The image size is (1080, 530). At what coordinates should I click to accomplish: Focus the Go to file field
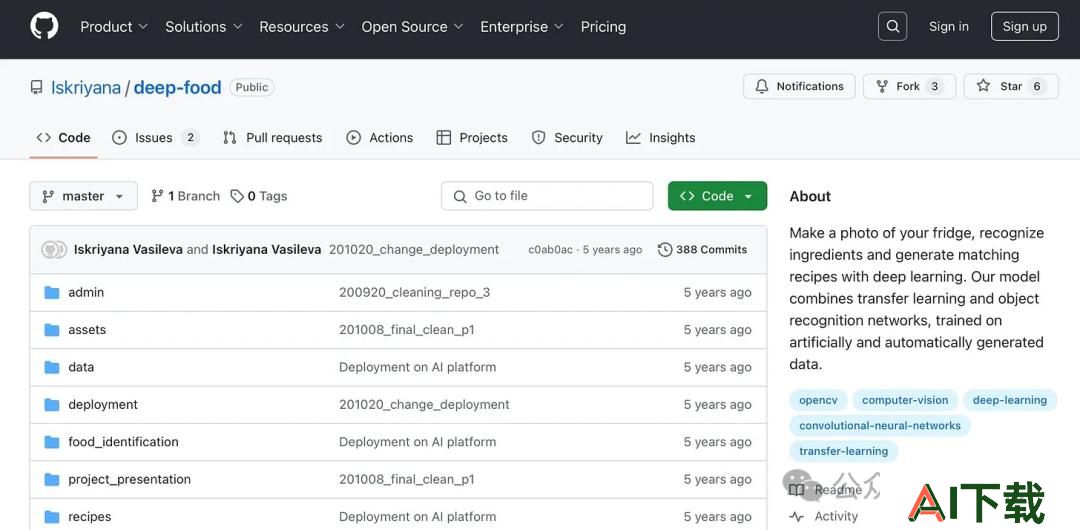(x=547, y=196)
